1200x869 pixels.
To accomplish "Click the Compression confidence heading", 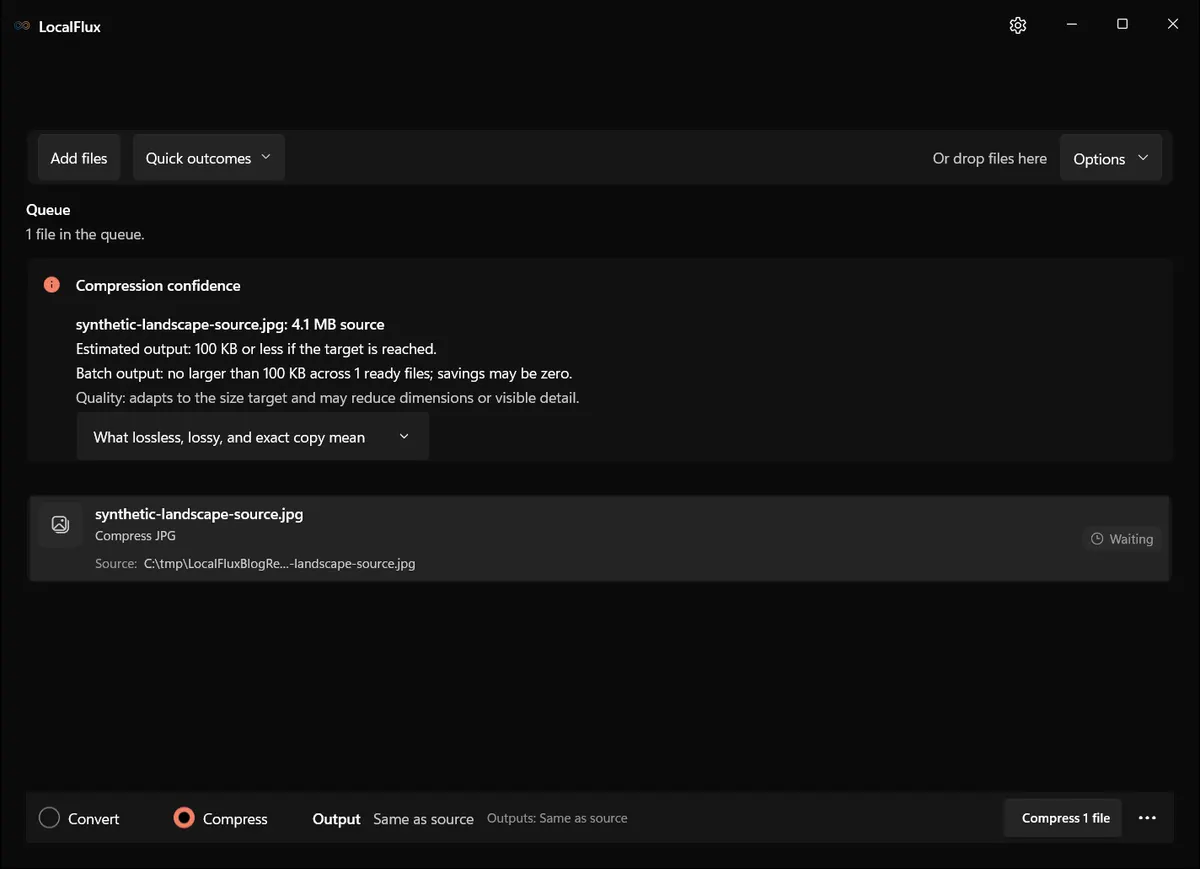I will [x=158, y=285].
